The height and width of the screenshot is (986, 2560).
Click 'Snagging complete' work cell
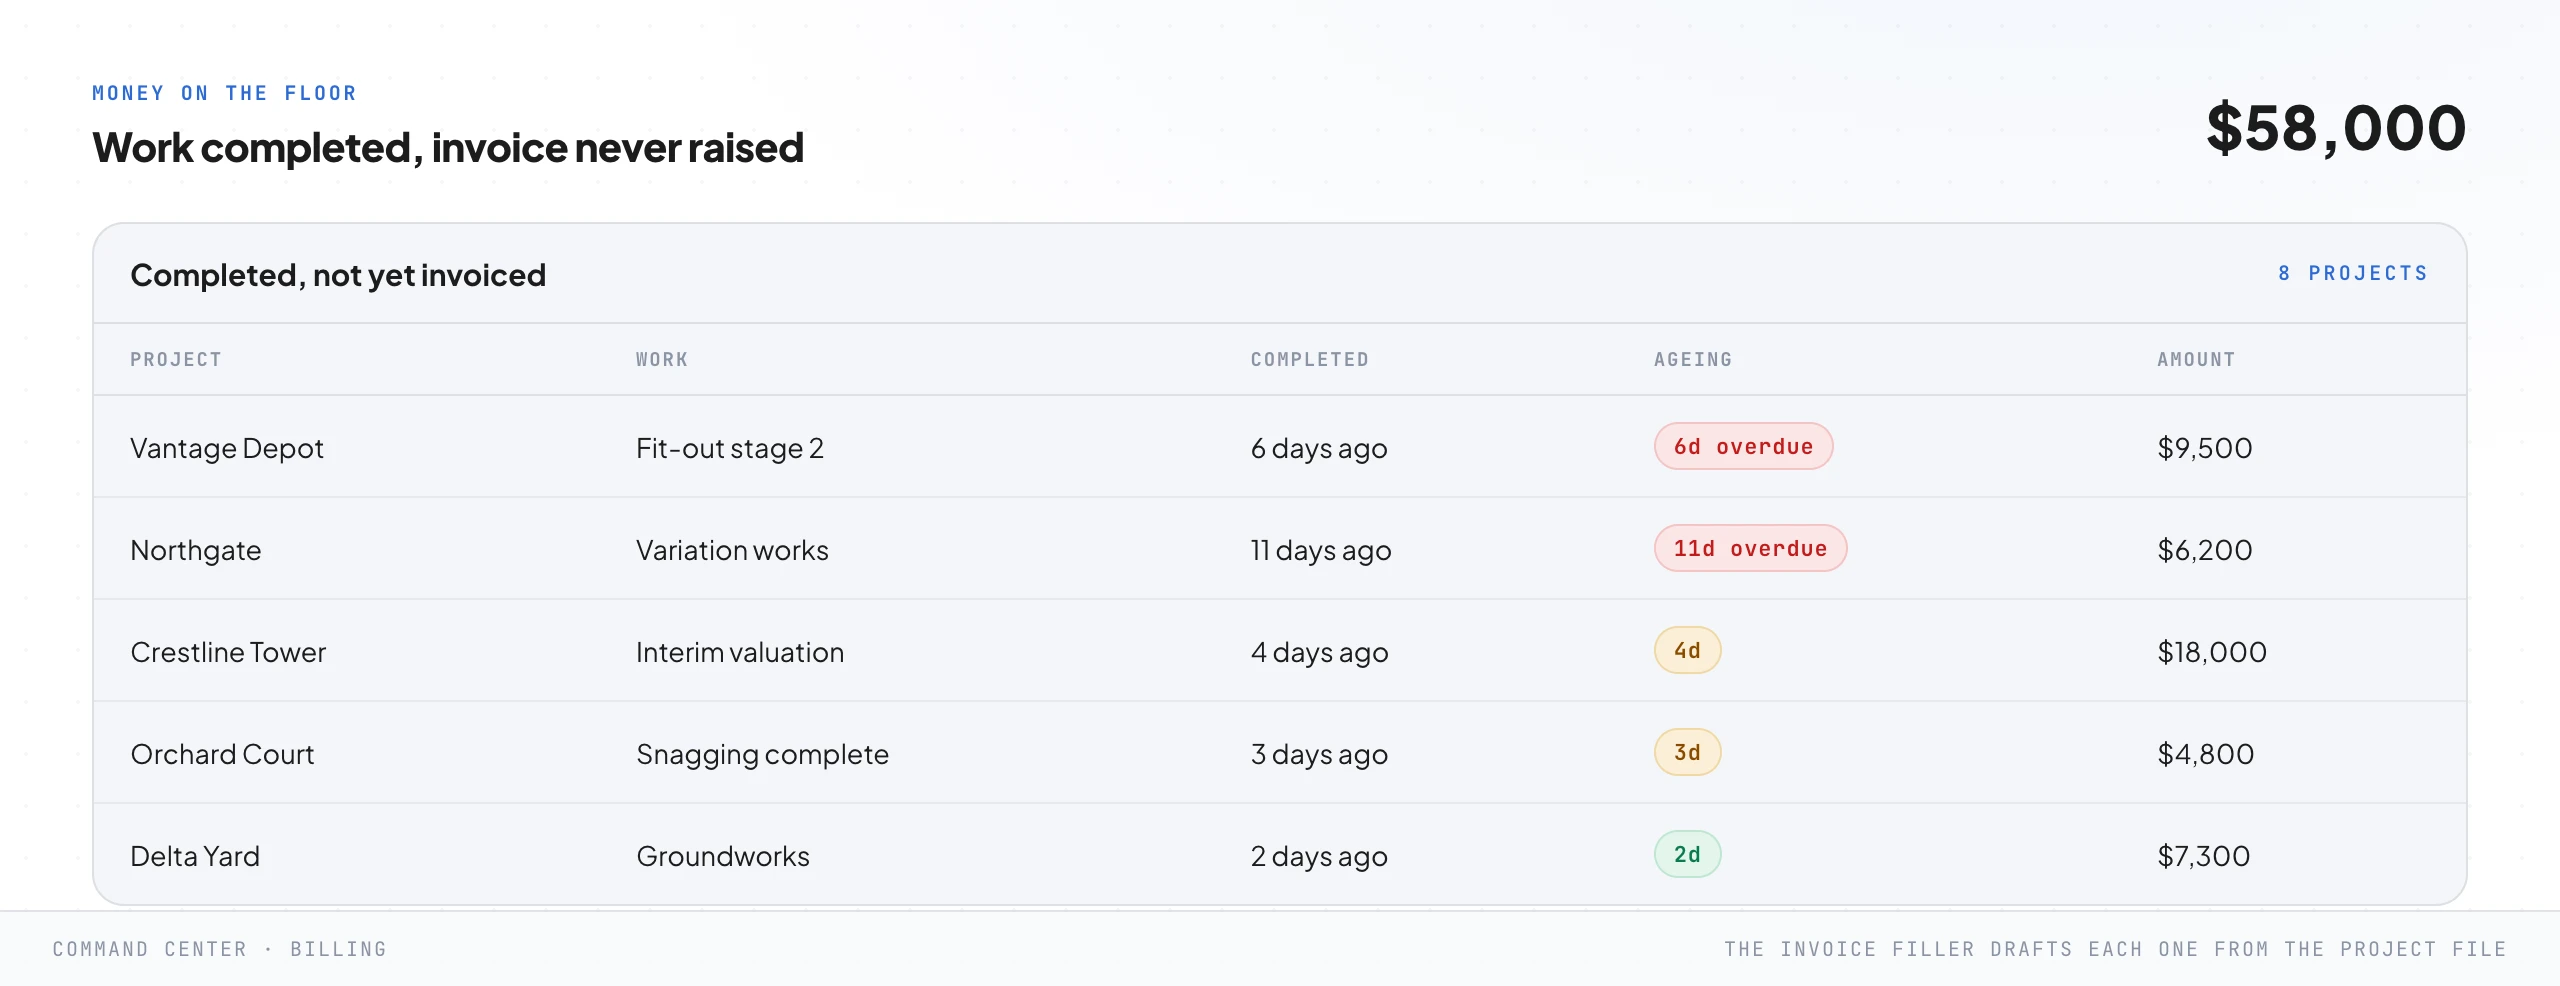pyautogui.click(x=762, y=754)
